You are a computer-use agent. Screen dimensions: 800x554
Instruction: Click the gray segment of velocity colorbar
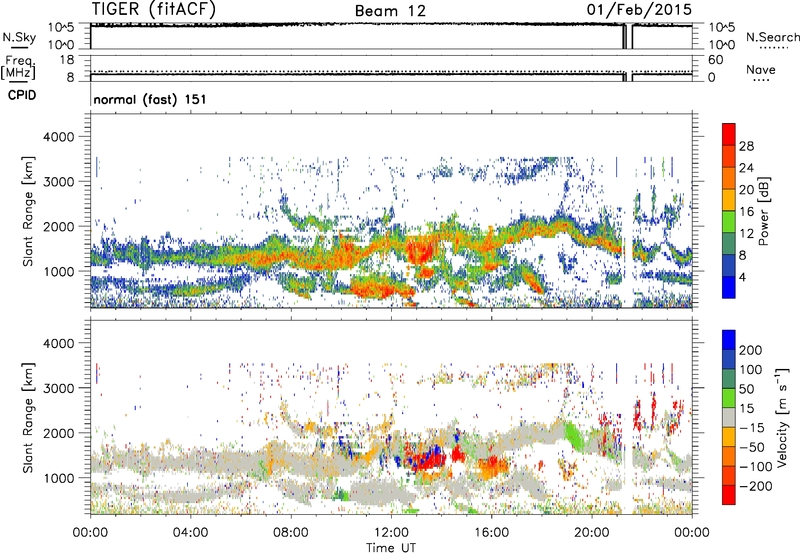729,417
